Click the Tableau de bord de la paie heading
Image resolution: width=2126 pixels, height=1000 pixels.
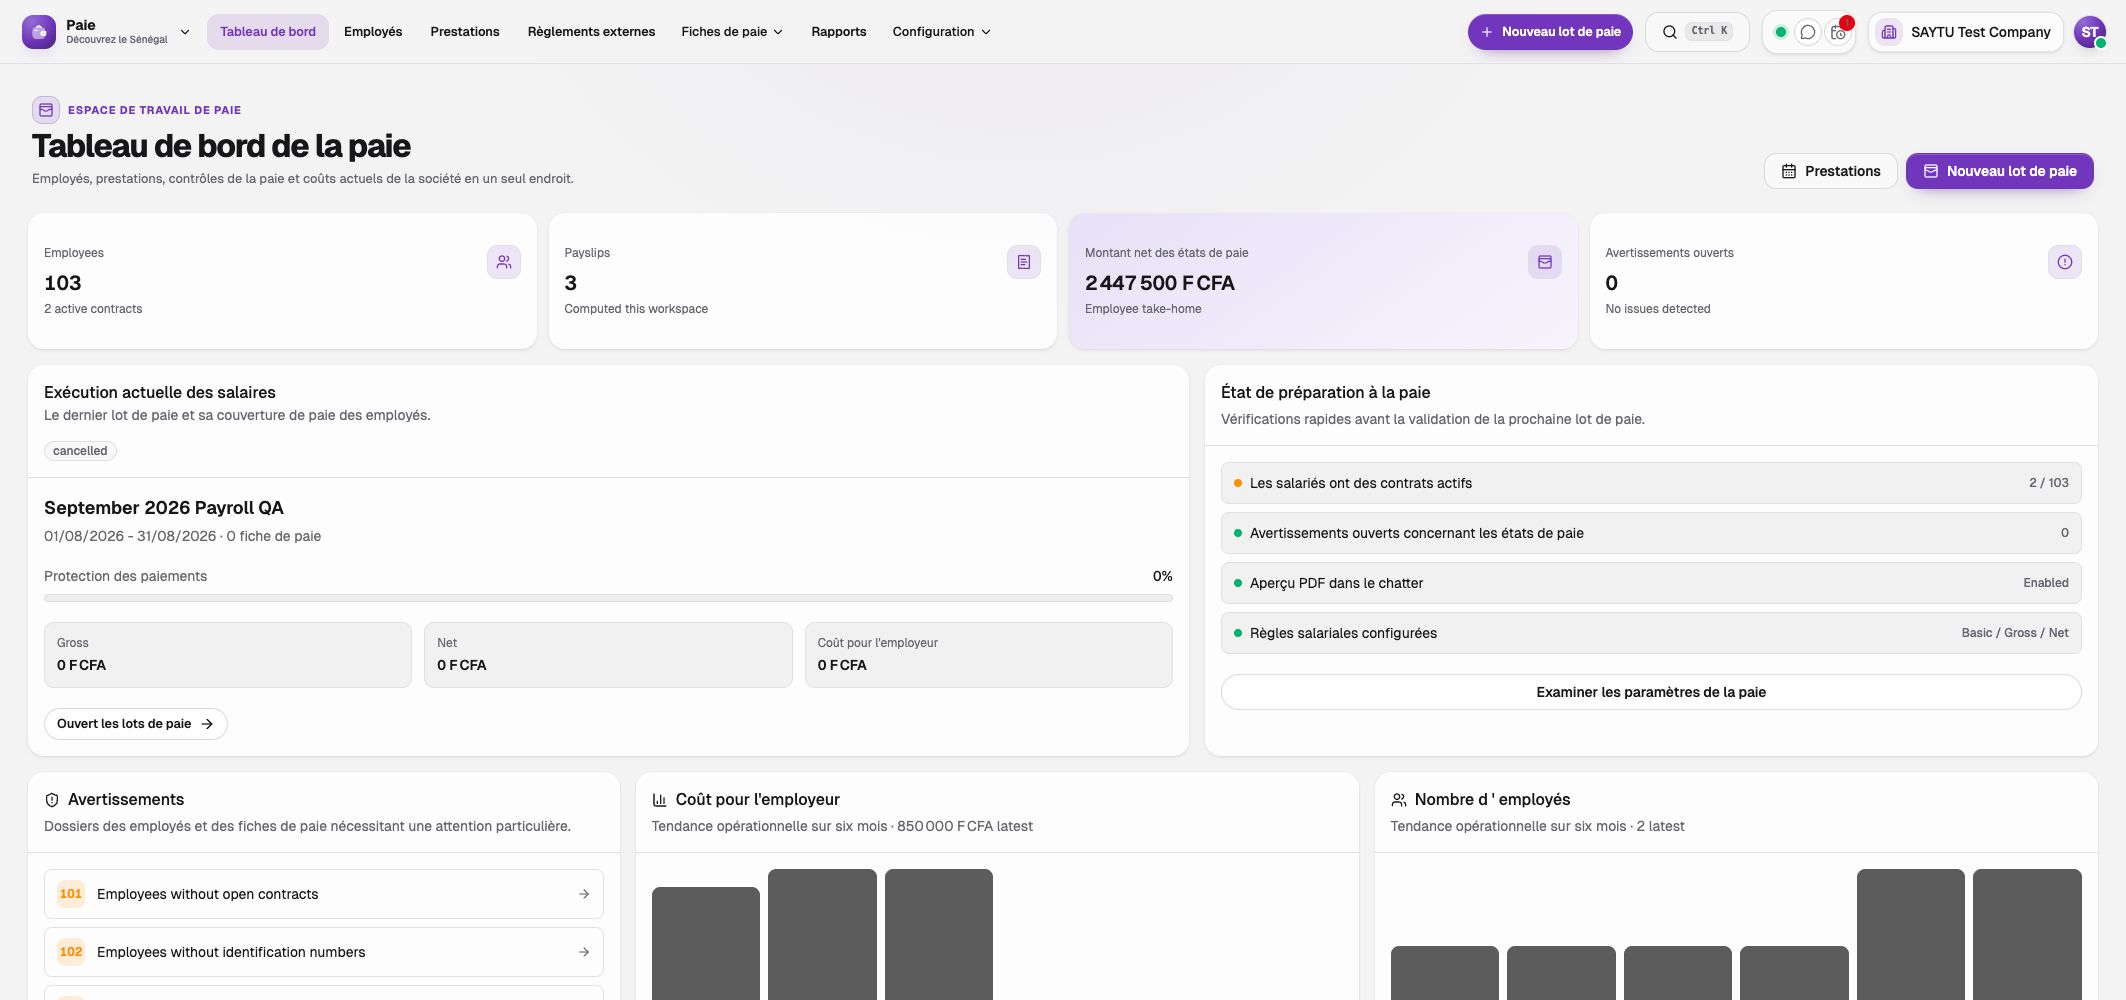click(x=221, y=146)
